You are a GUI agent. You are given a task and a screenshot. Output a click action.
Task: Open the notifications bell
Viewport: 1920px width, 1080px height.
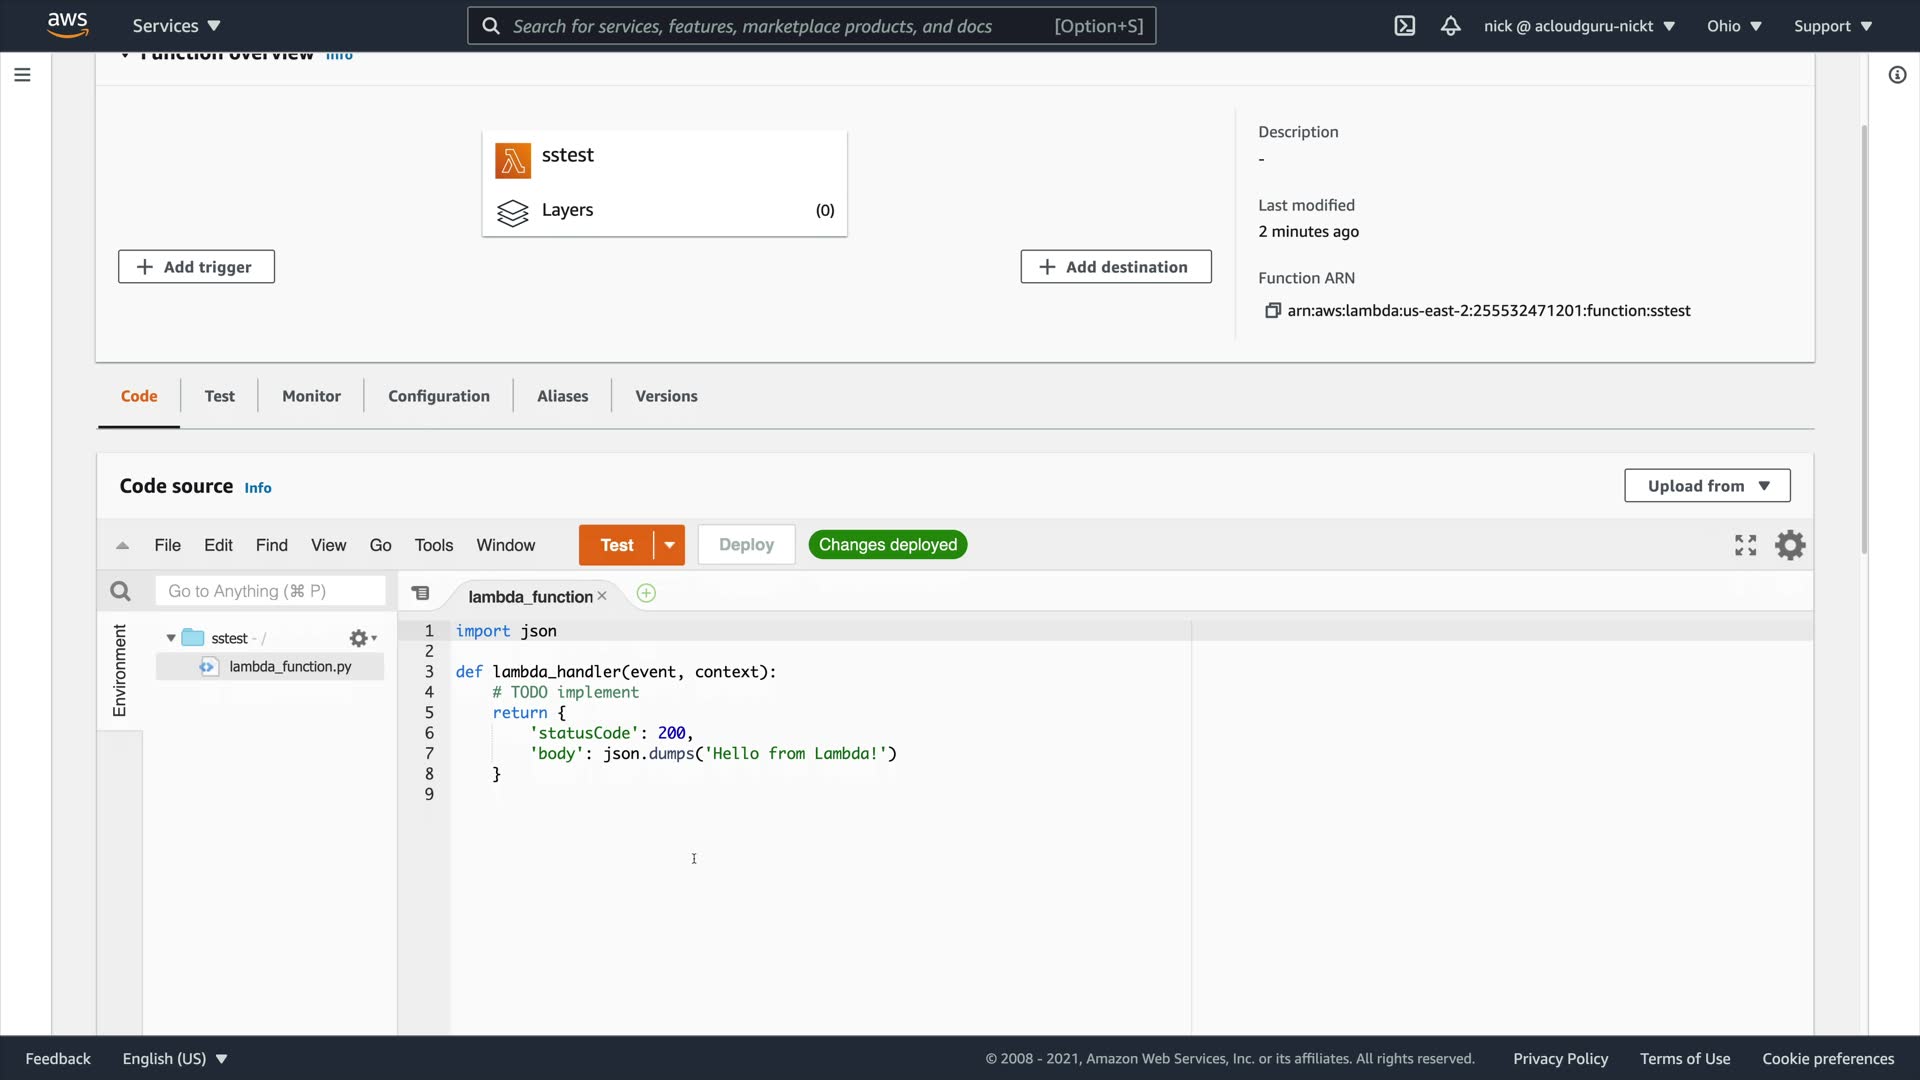1450,26
